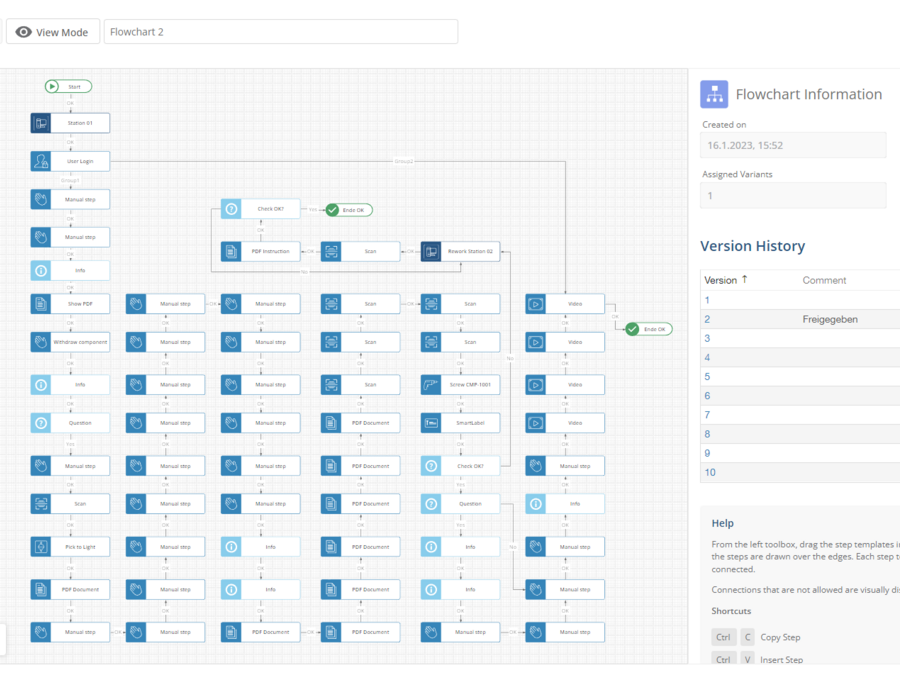Viewport: 900px width, 675px height.
Task: Click the Flowchart 2 name field
Action: click(281, 32)
